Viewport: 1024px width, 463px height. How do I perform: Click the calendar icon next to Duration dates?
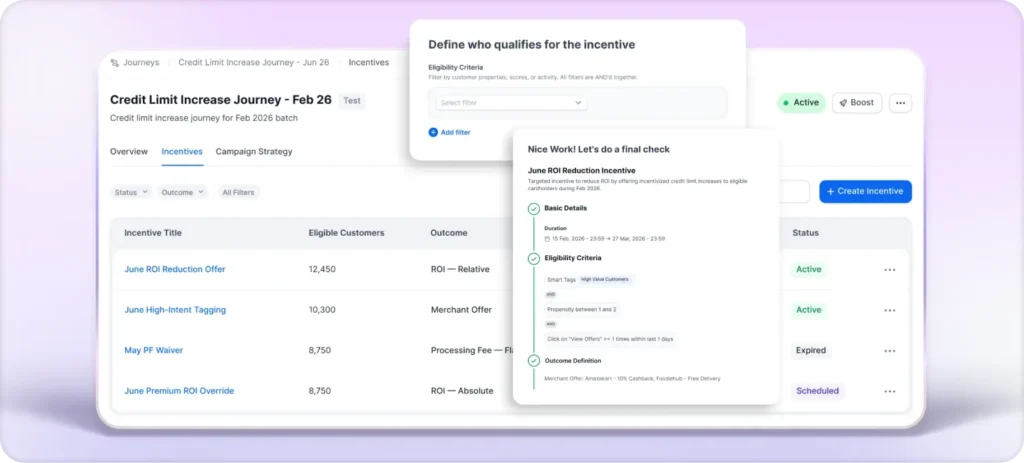pos(547,239)
